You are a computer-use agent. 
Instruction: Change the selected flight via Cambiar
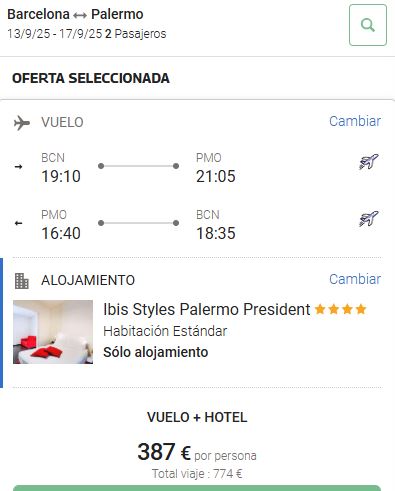pos(355,121)
